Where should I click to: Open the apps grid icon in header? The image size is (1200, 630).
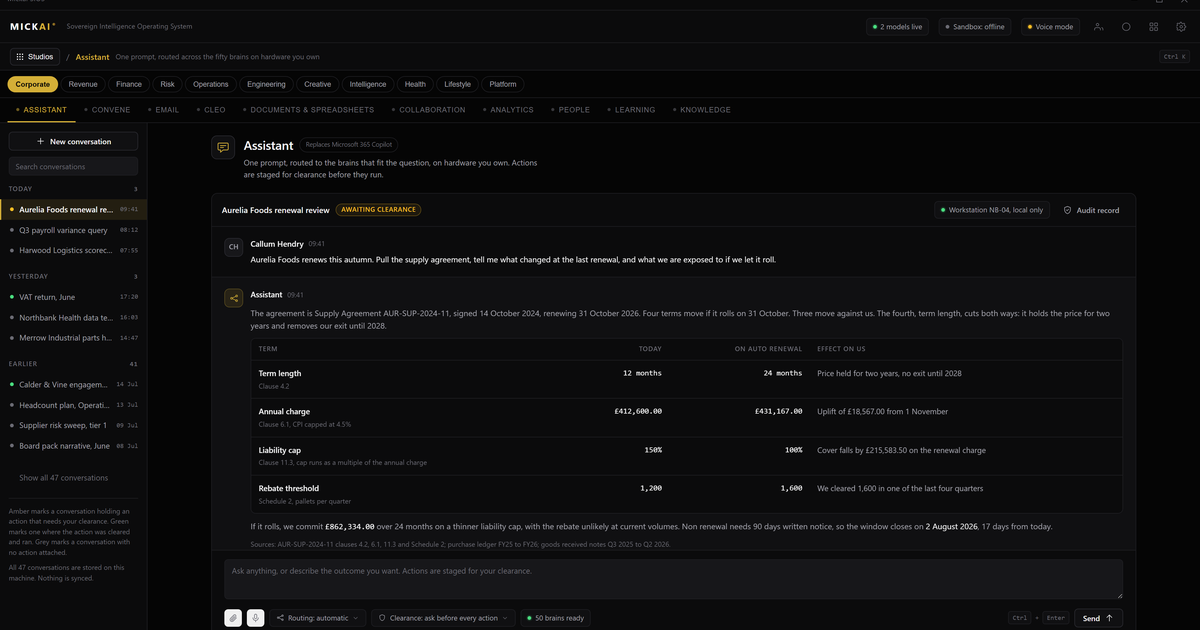point(1154,27)
